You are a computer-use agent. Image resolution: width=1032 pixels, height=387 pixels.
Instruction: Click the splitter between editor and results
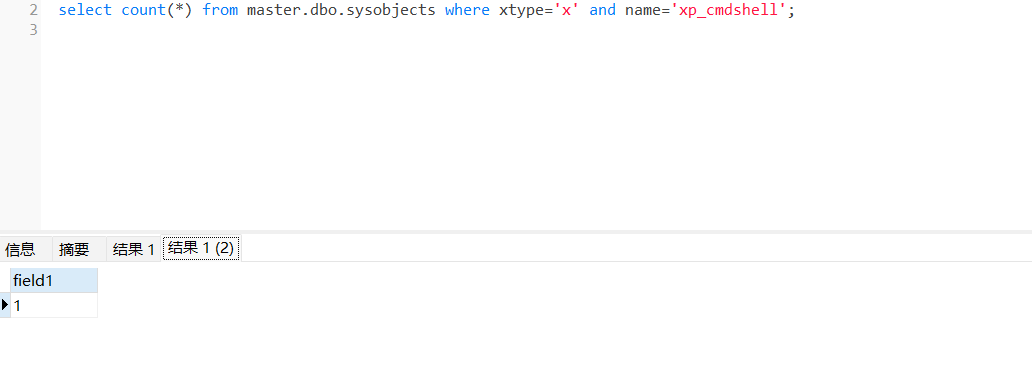[x=516, y=231]
